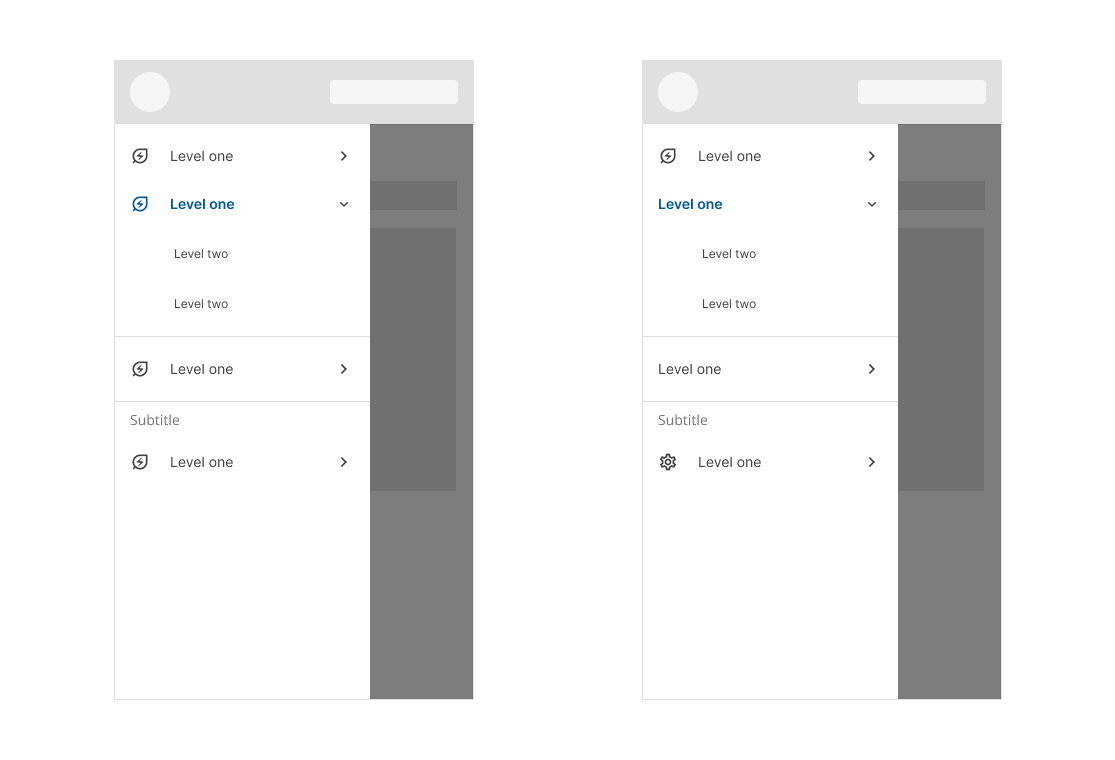
Task: Select the second Level two in the right menu
Action: coord(729,304)
